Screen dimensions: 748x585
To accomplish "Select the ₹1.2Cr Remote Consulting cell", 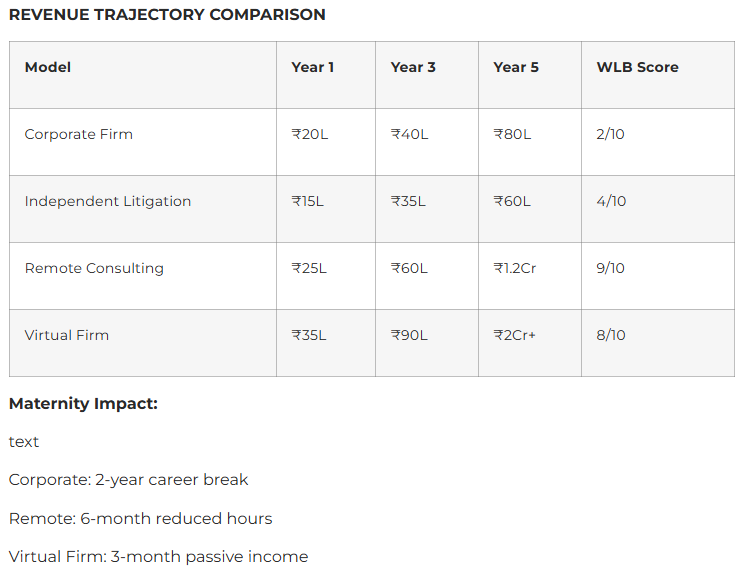I will tap(515, 268).
